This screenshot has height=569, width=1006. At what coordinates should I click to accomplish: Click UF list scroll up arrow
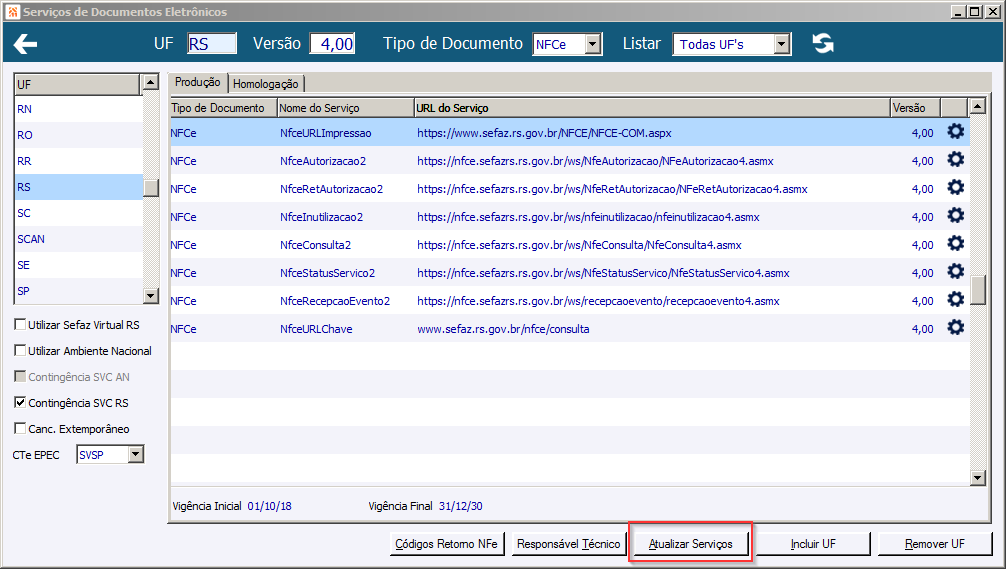point(151,82)
